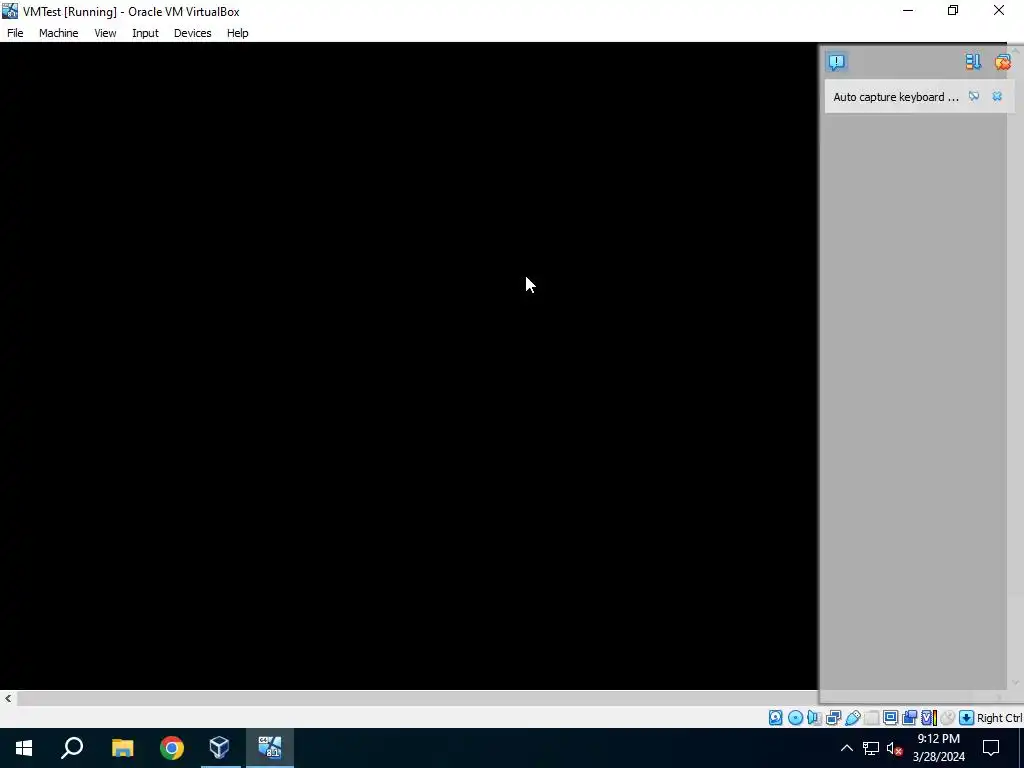Click the keyboard capture arrow icon

point(967,718)
